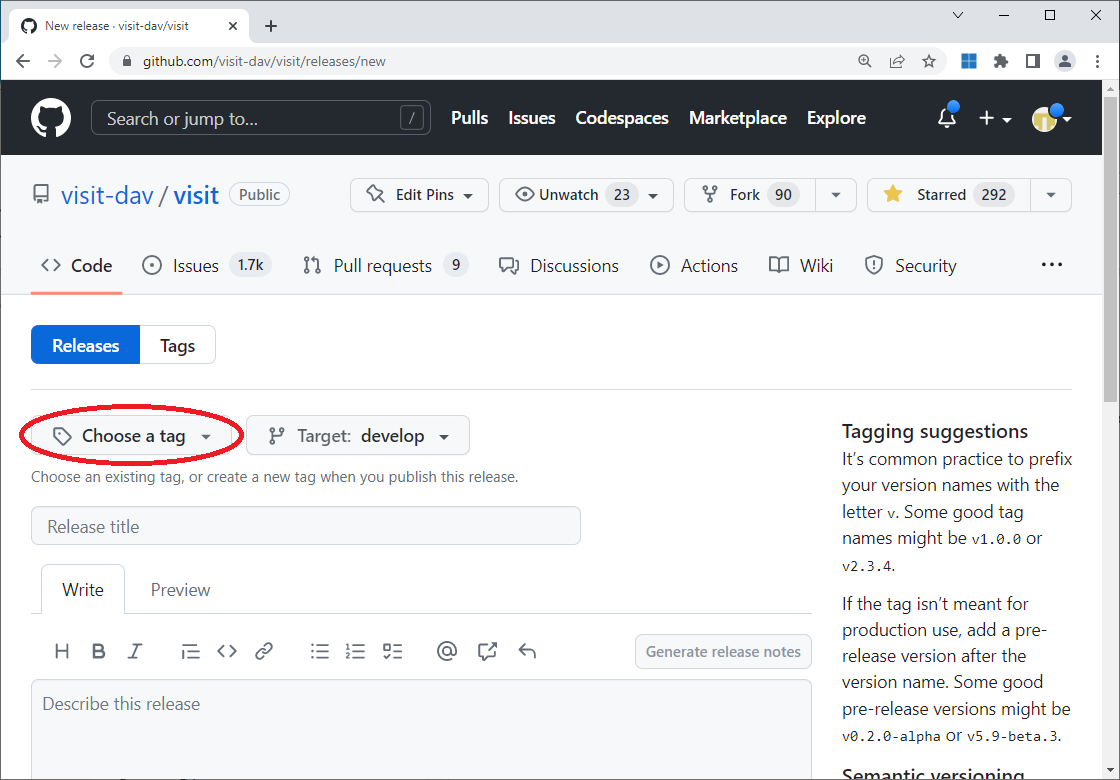Toggle browser side panel icon
The image size is (1120, 780).
tap(1033, 61)
